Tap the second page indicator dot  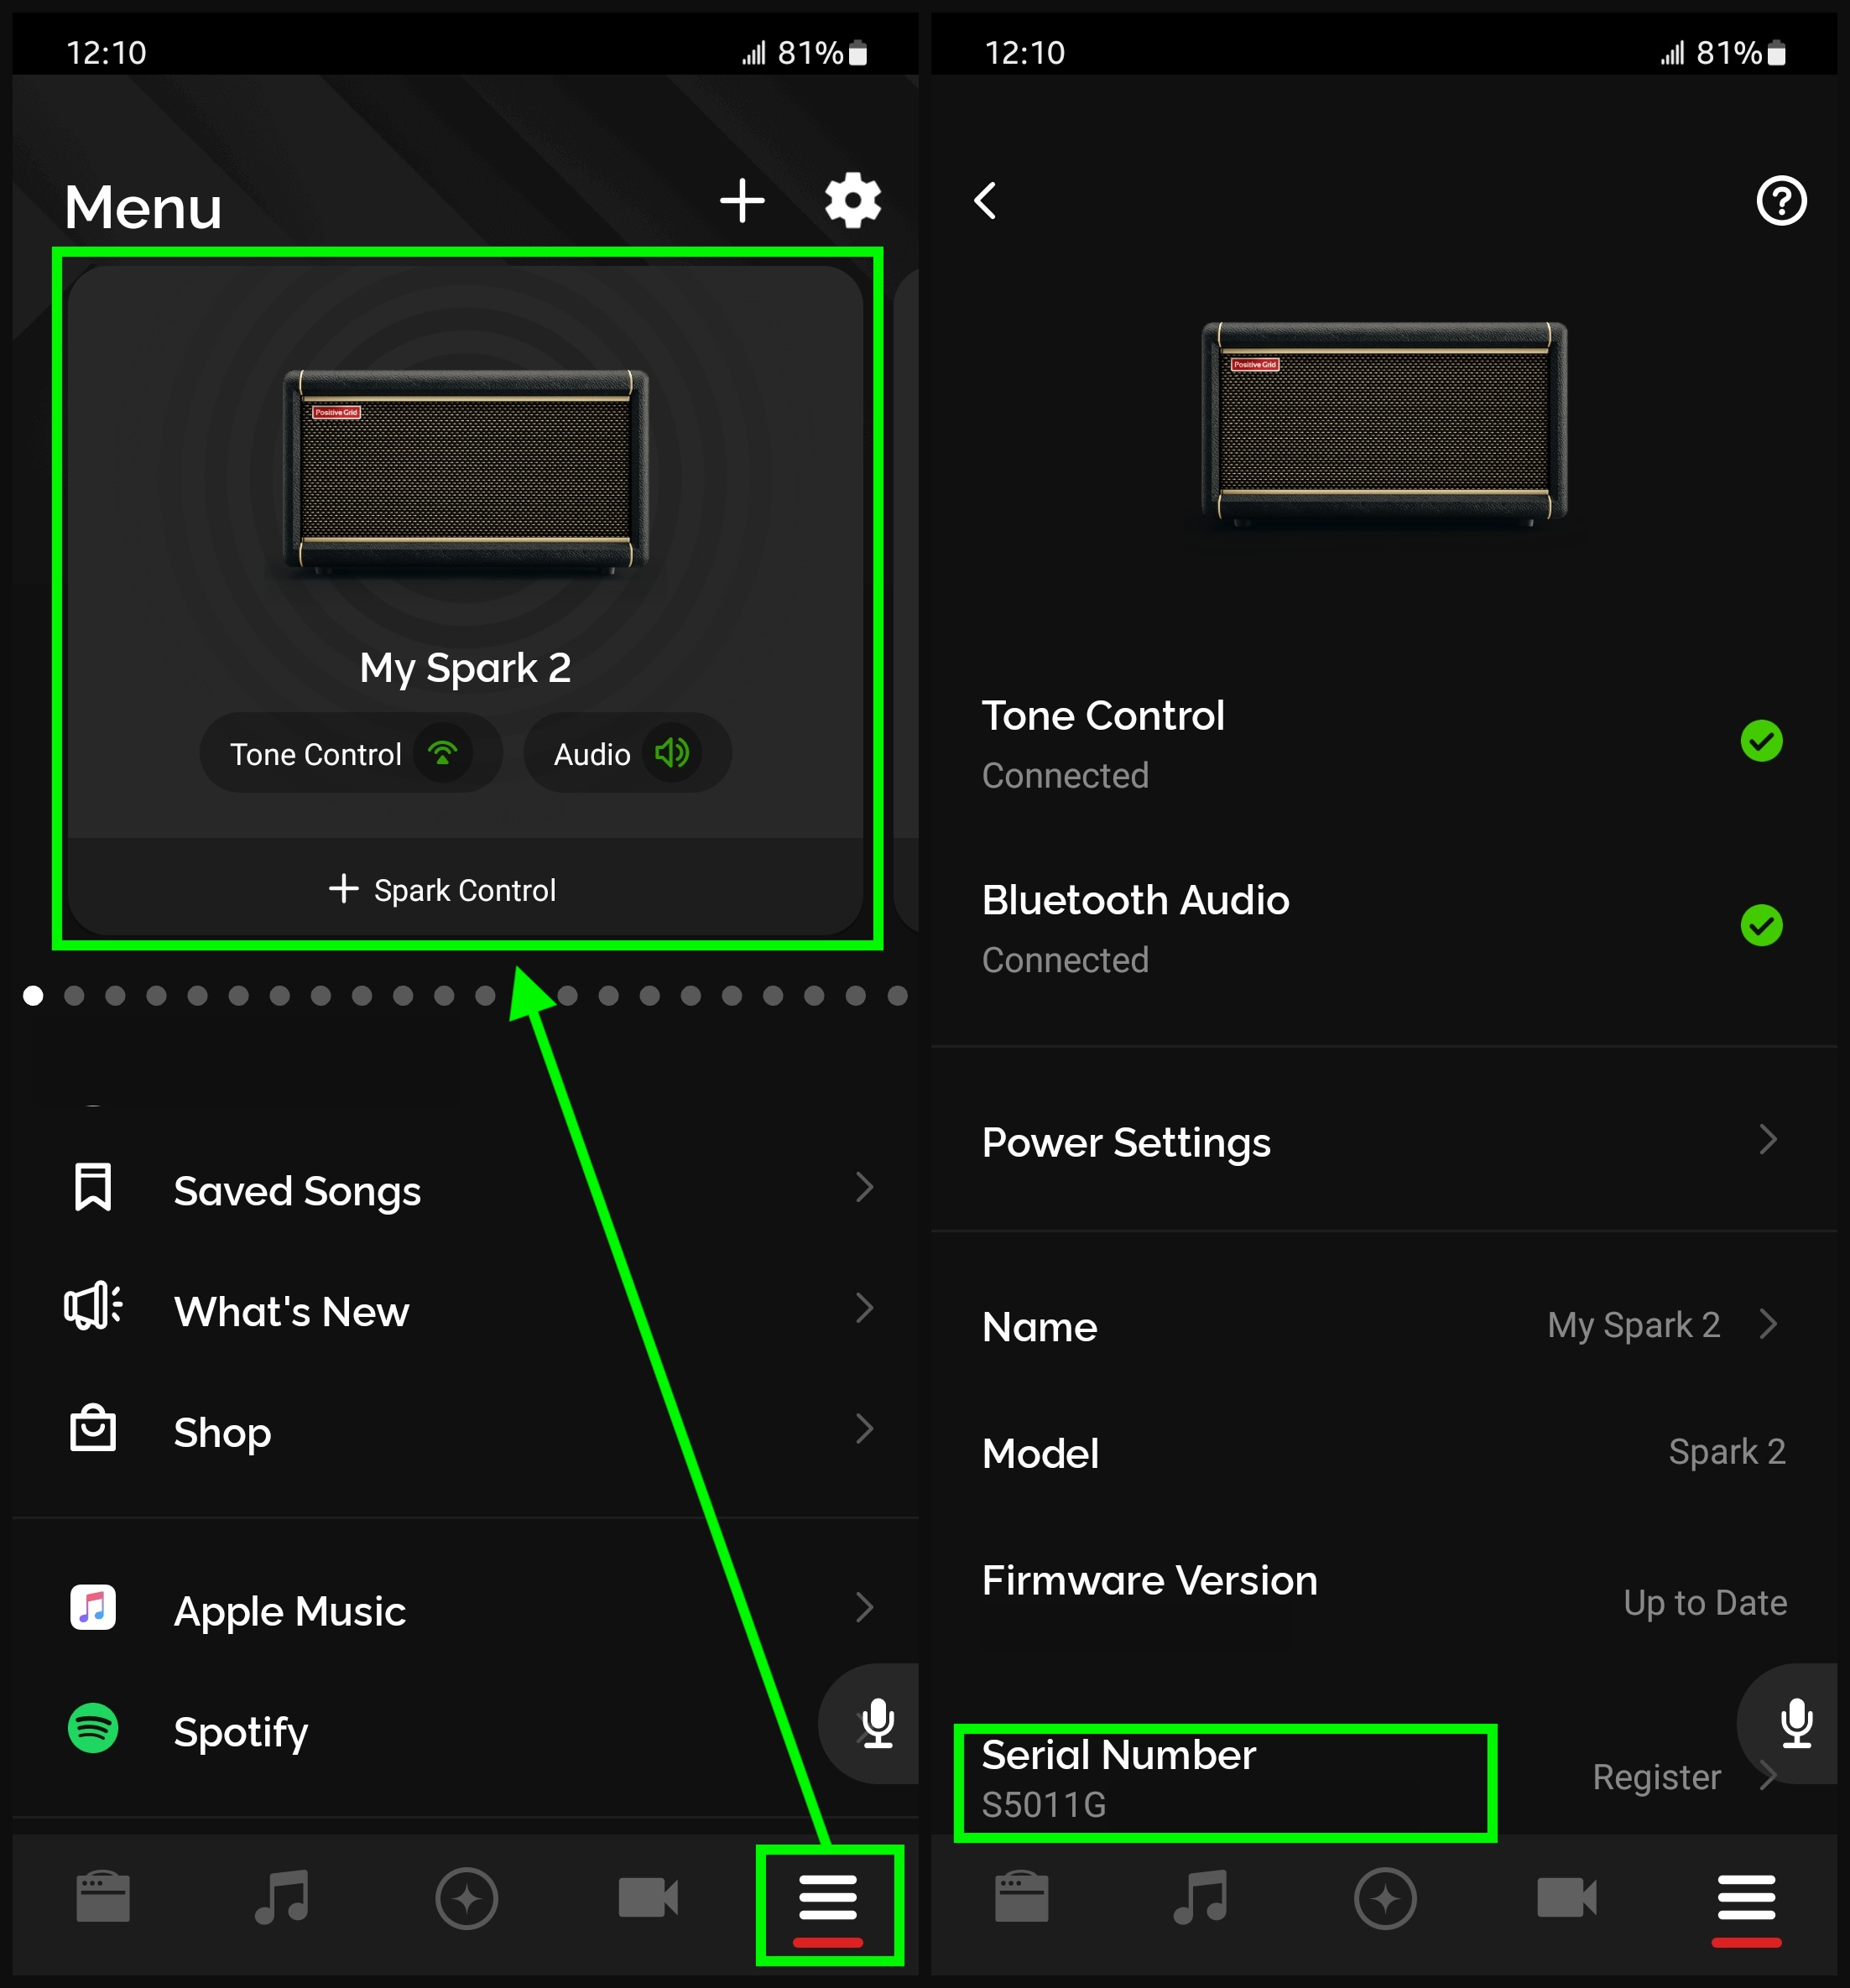click(x=74, y=995)
